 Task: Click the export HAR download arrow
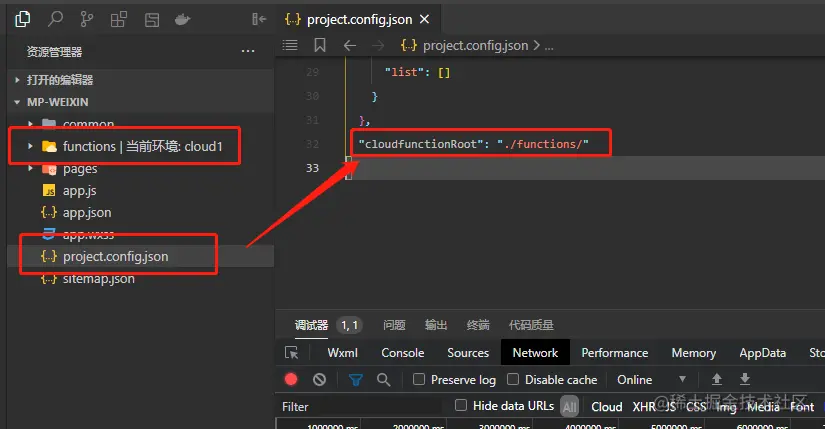pyautogui.click(x=745, y=379)
